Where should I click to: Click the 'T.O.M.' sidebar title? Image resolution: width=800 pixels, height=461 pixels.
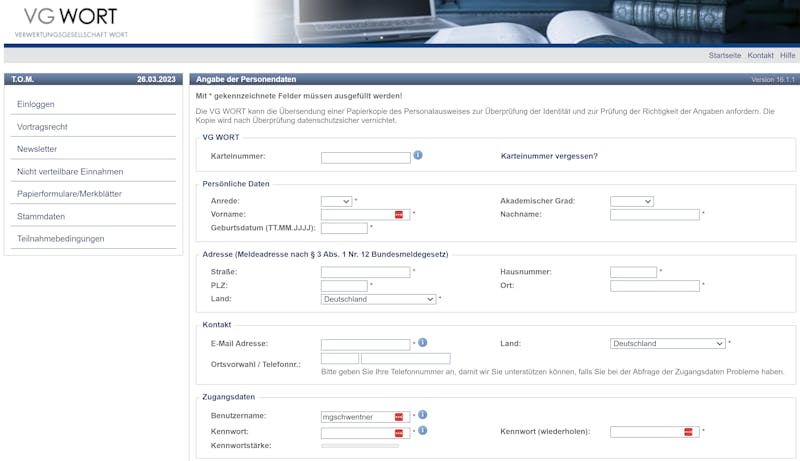point(22,79)
